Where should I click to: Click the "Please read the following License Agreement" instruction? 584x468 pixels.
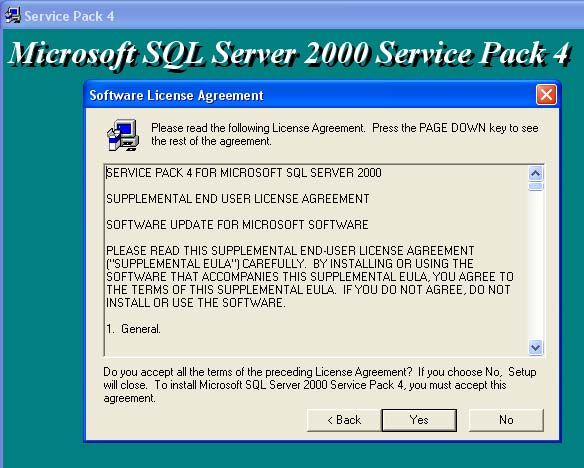coord(345,134)
